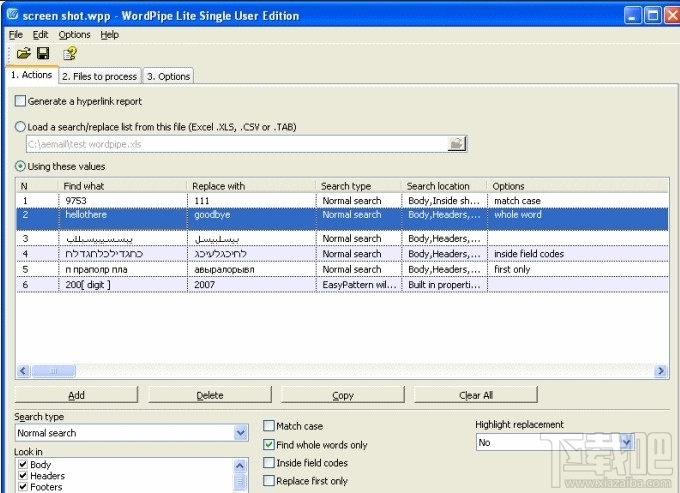
Task: Click the Delete button
Action: click(210, 395)
